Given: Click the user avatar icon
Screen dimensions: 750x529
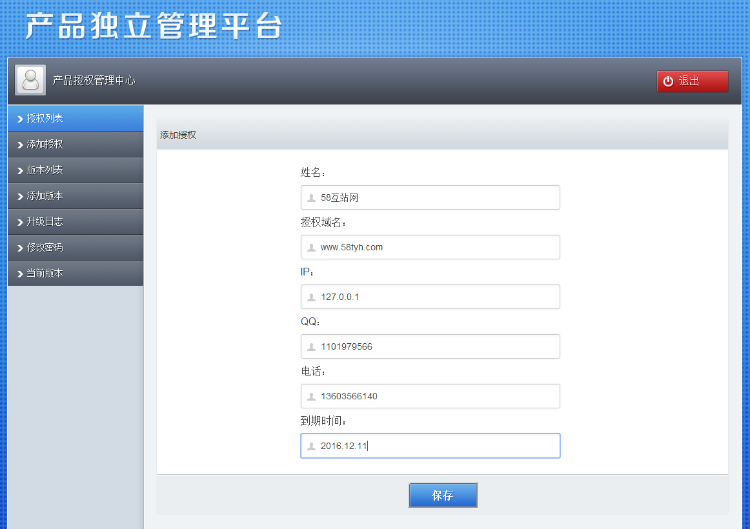Looking at the screenshot, I should point(31,80).
